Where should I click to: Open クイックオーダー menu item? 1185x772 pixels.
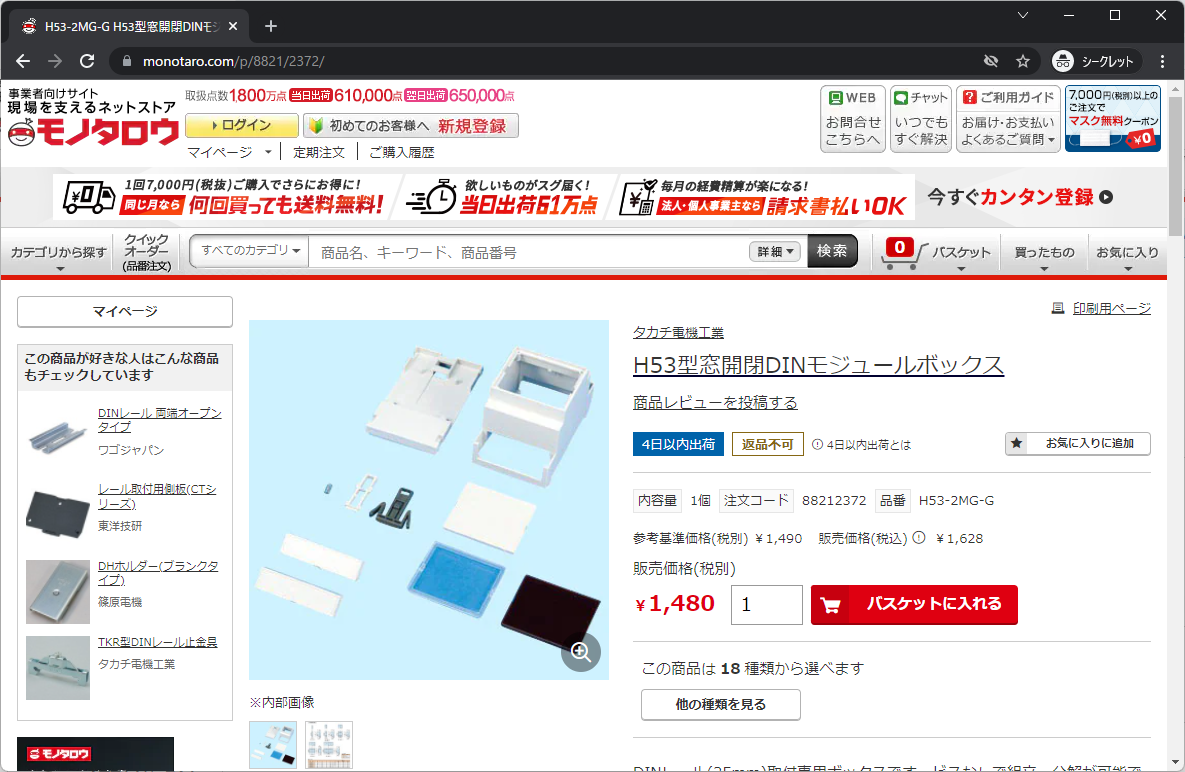click(x=147, y=252)
